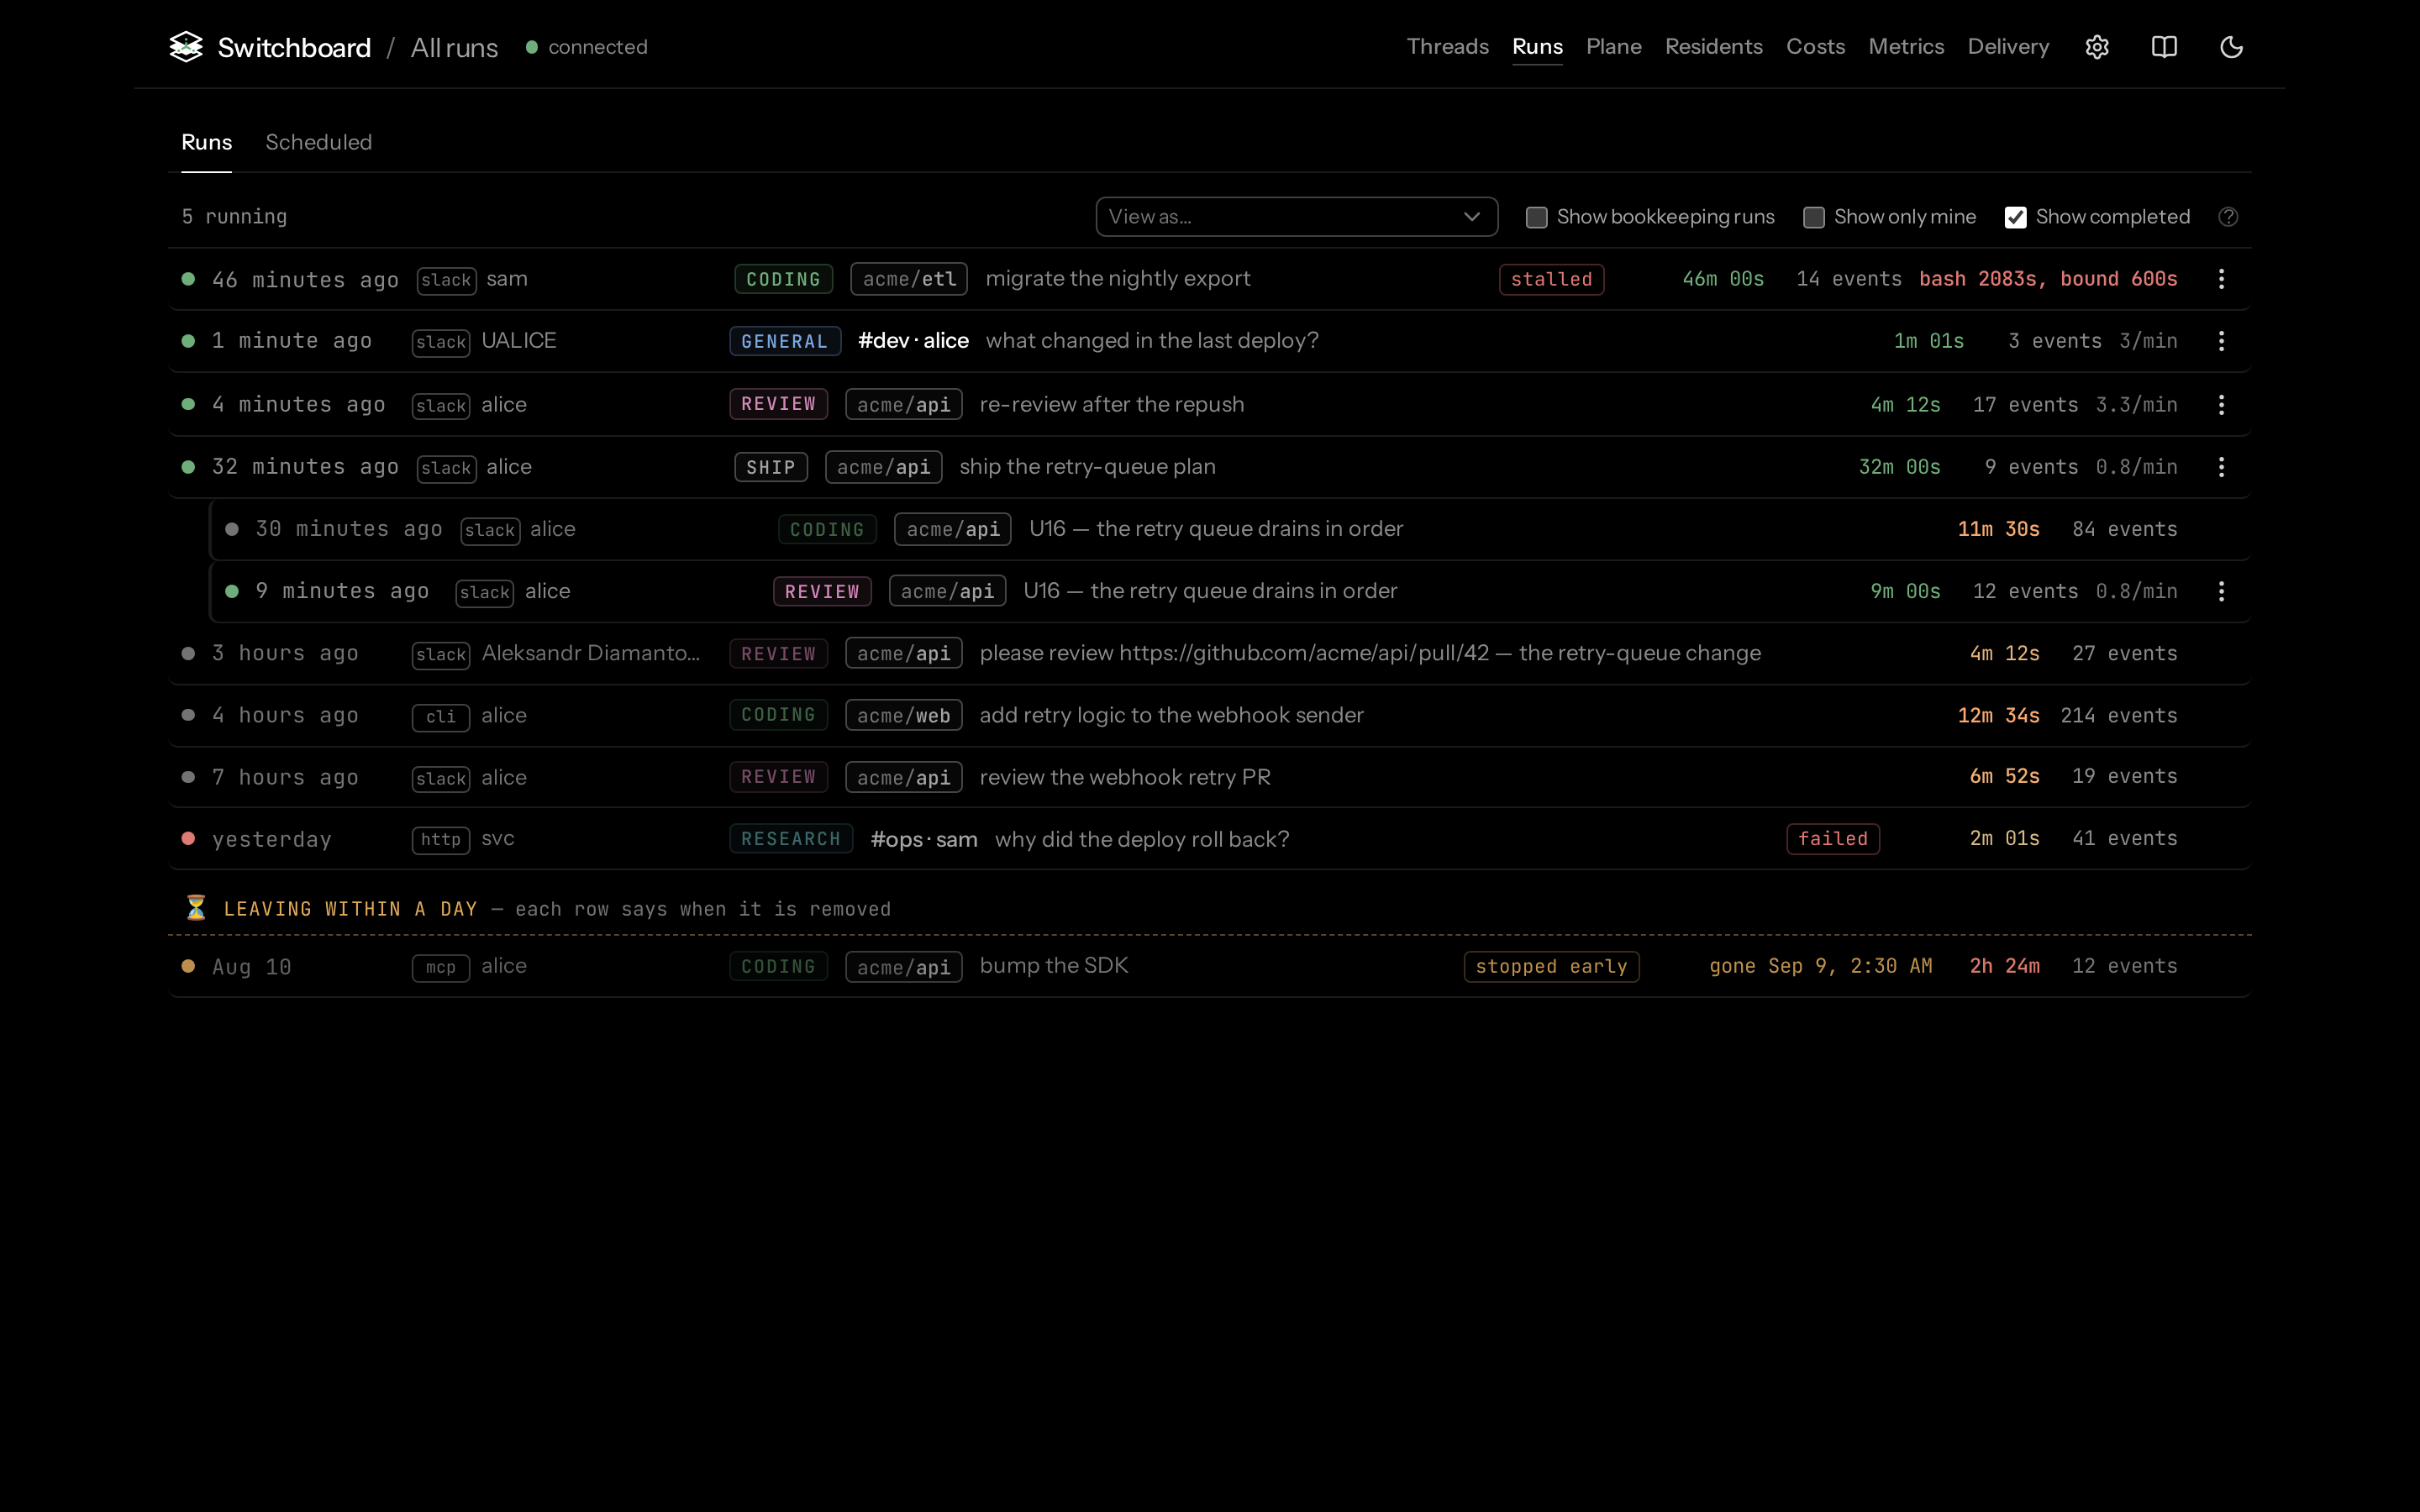Click red status dot on yesterday run
This screenshot has width=2420, height=1512.
pos(188,838)
